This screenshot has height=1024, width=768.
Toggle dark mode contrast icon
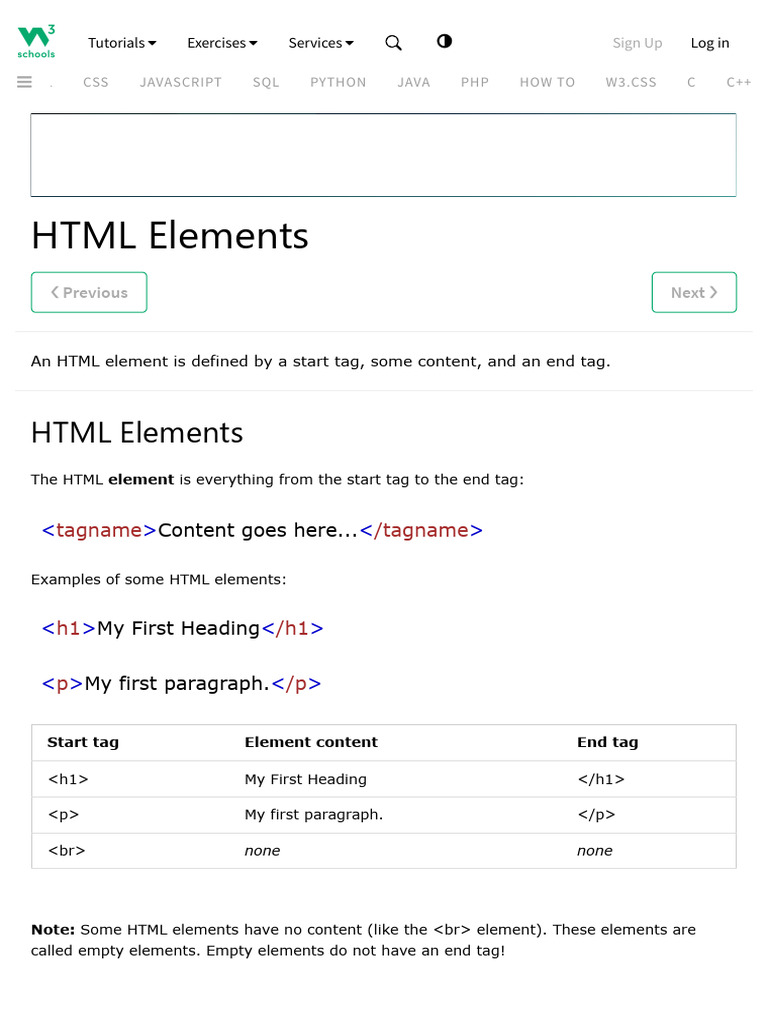(444, 41)
